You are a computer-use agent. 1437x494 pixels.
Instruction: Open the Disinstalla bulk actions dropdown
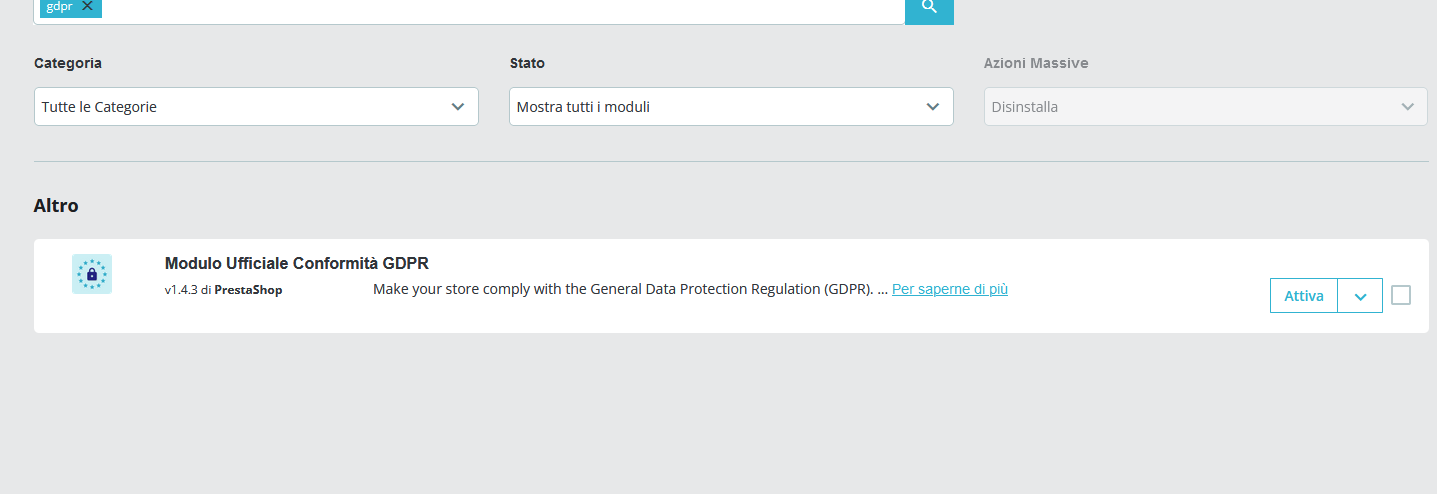click(x=1205, y=107)
